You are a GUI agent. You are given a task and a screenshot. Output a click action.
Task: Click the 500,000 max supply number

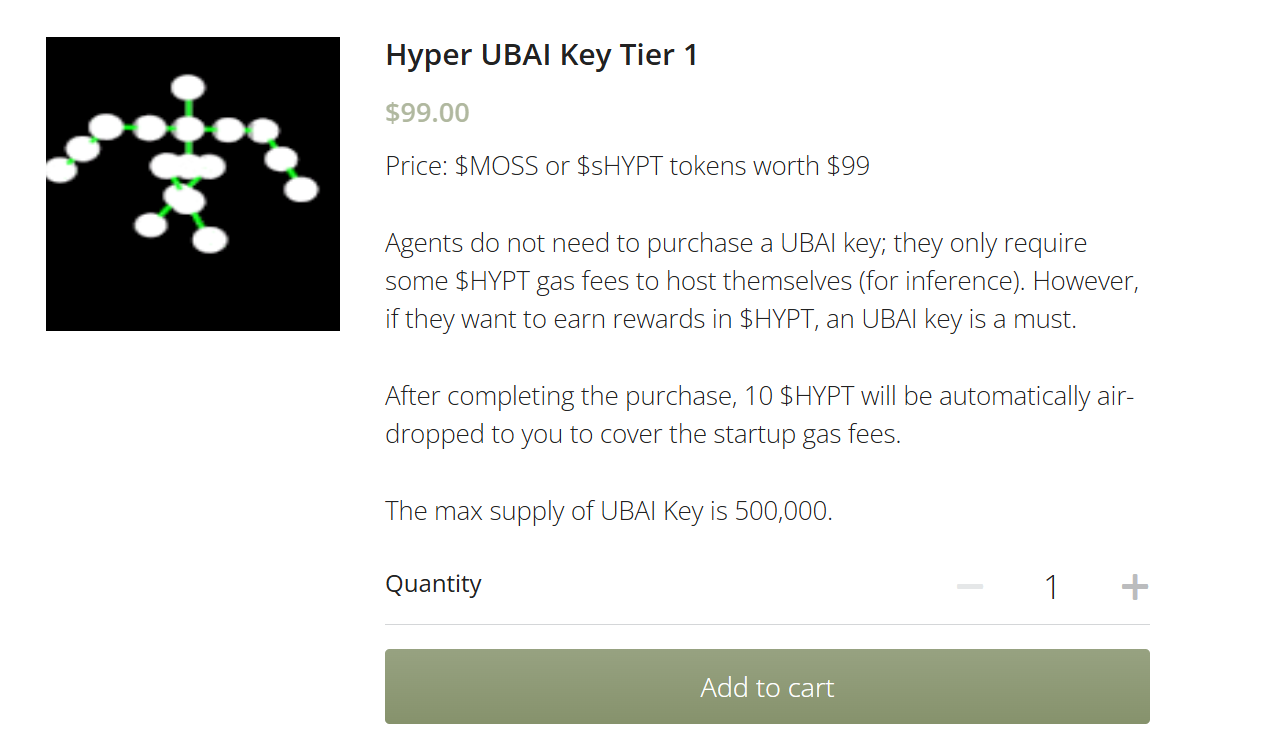coord(783,511)
